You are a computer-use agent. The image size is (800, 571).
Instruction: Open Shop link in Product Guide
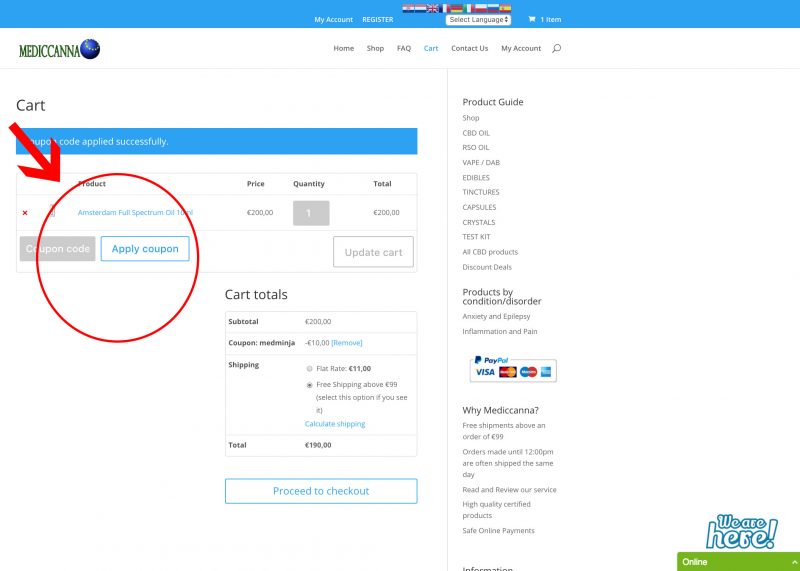tap(470, 118)
